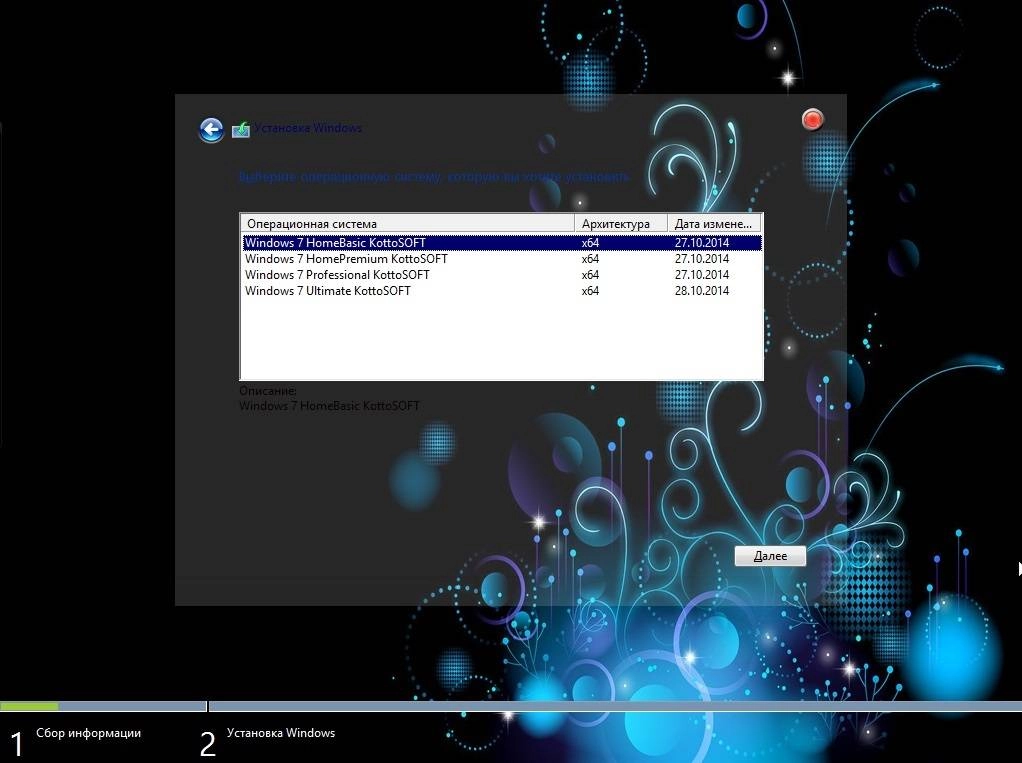Select Windows 7 Ultimate KottoSOFT row
The width and height of the screenshot is (1022, 763).
point(502,291)
